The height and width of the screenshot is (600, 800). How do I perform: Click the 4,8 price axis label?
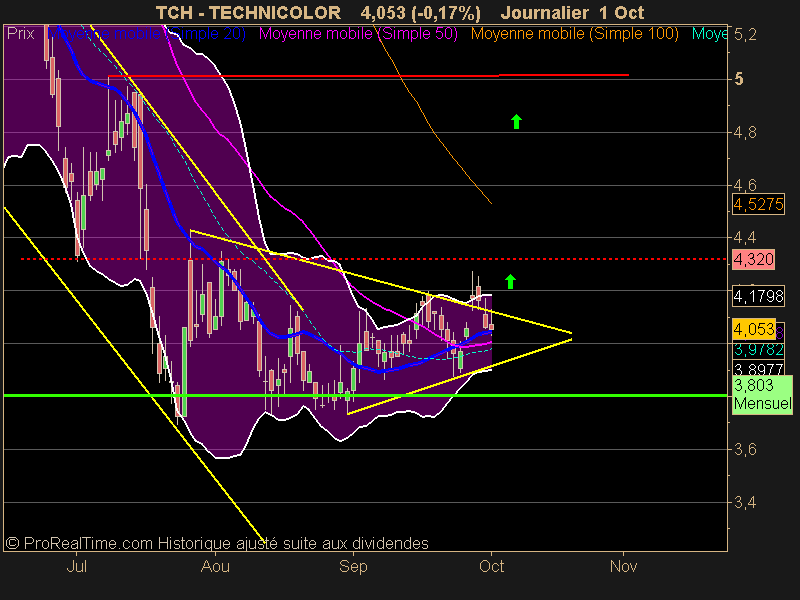(745, 133)
